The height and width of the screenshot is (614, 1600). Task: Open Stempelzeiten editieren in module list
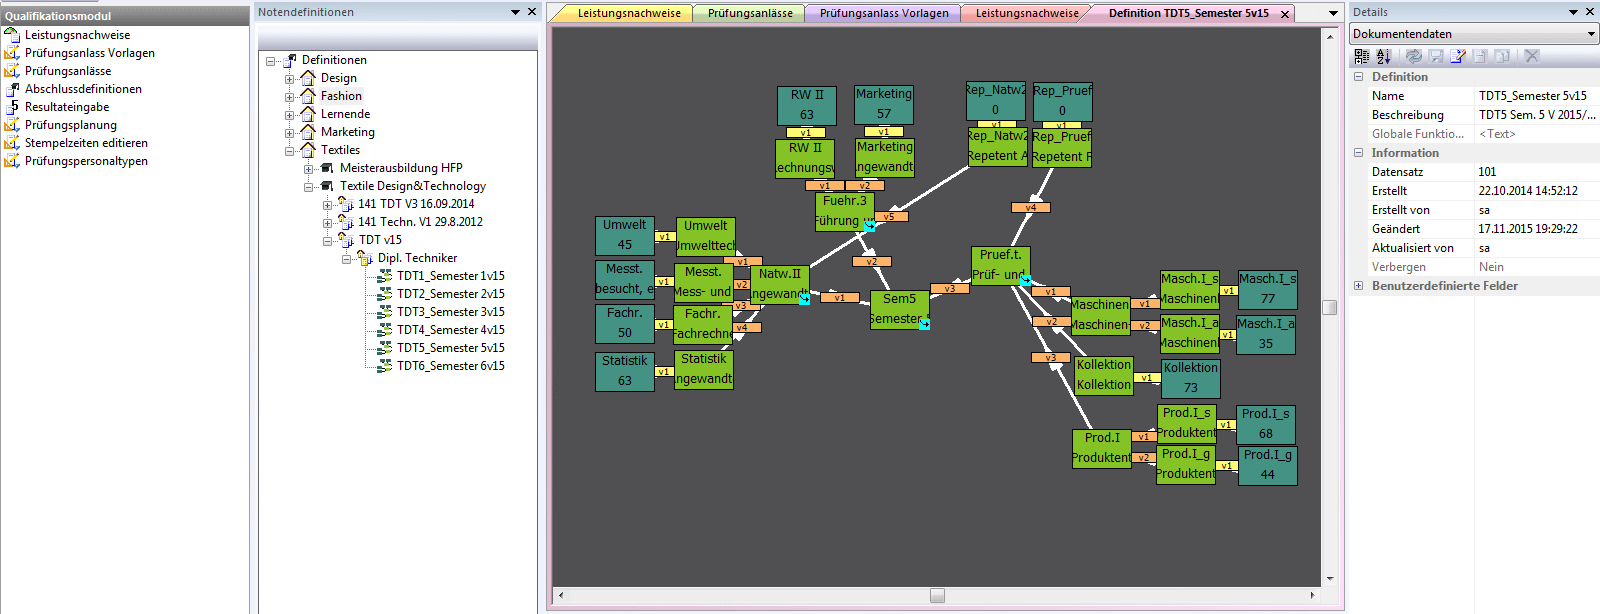pos(86,143)
